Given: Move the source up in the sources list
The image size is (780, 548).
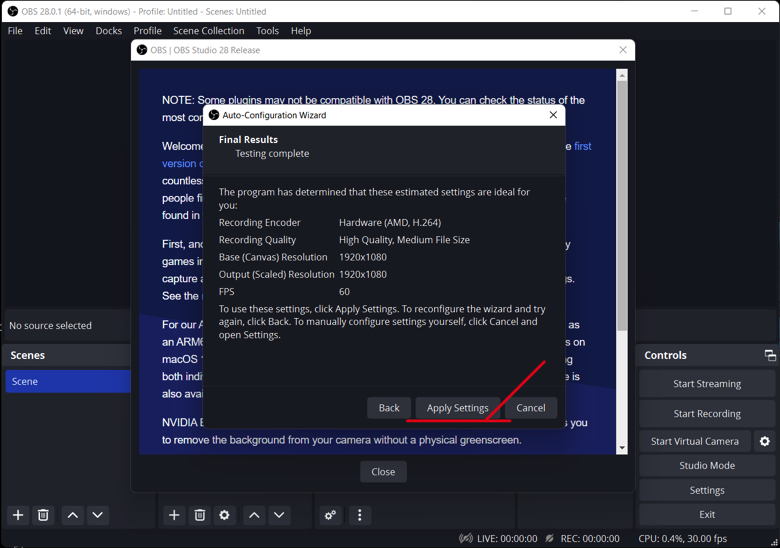Looking at the screenshot, I should [254, 515].
